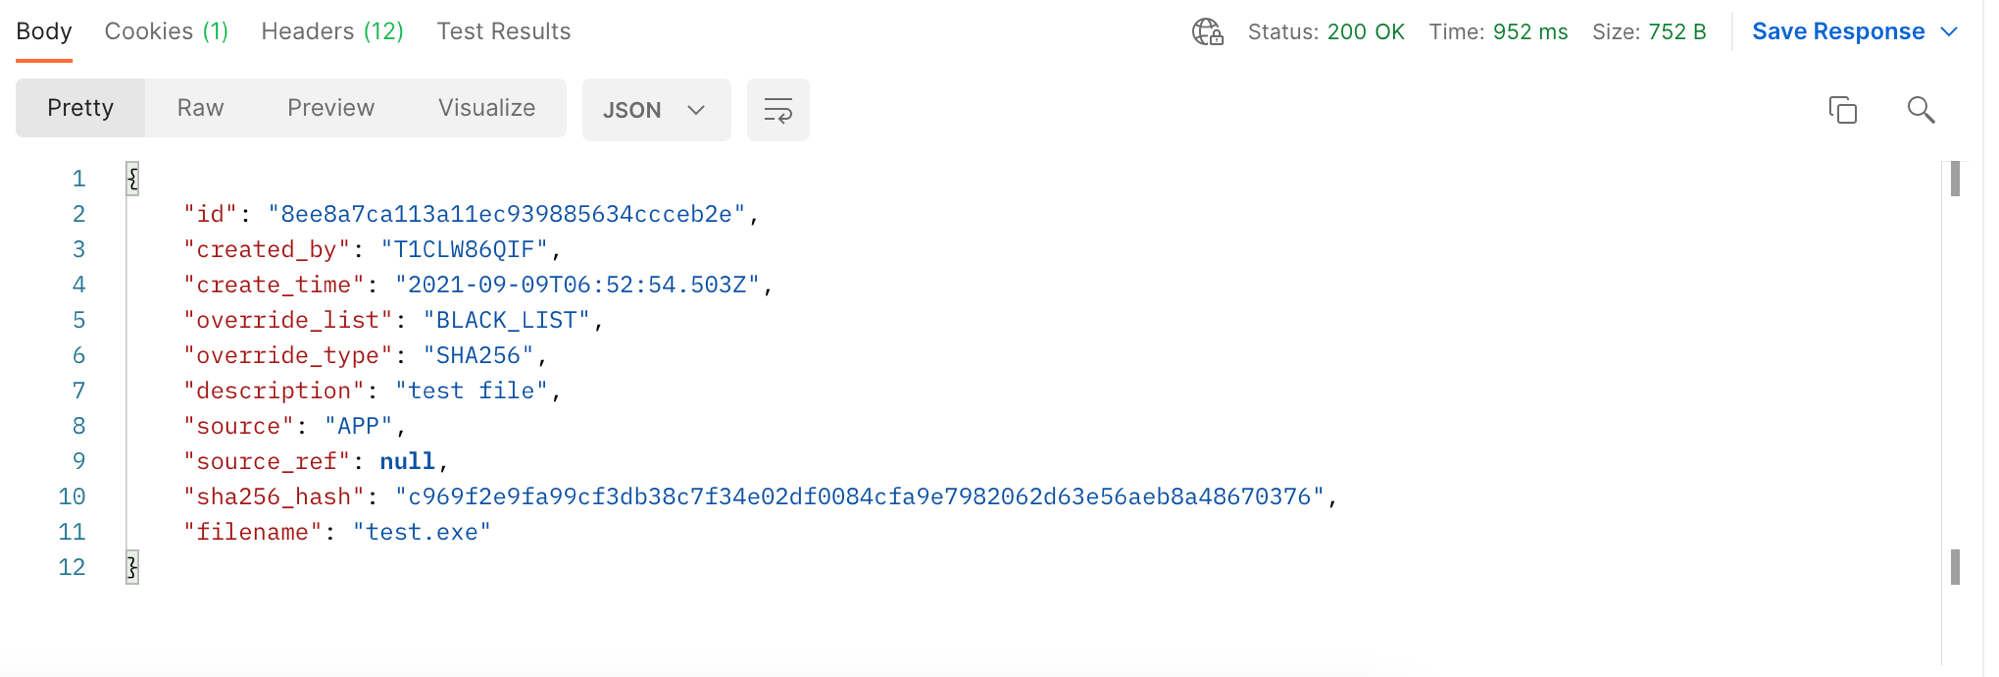This screenshot has height=677, width=1999.
Task: Click the Status 200 OK indicator
Action: pyautogui.click(x=1326, y=32)
